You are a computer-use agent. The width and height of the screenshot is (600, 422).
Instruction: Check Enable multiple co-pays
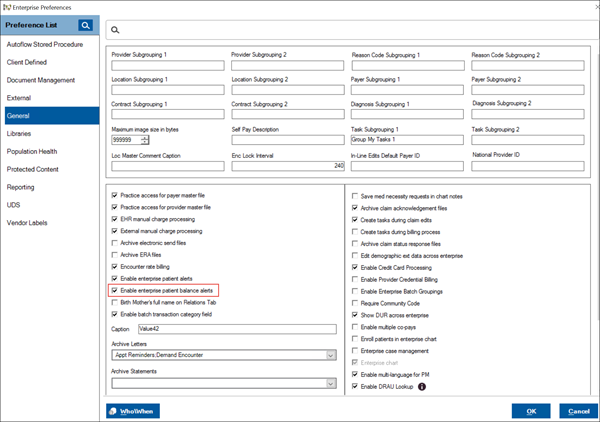(x=355, y=327)
